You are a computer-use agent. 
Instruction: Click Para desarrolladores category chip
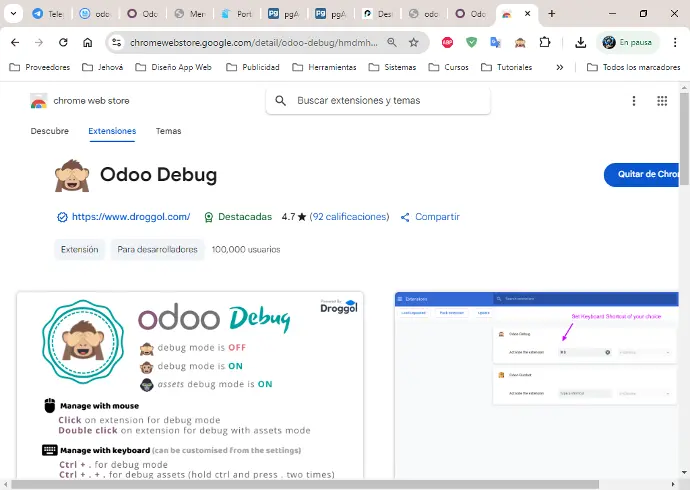(158, 249)
